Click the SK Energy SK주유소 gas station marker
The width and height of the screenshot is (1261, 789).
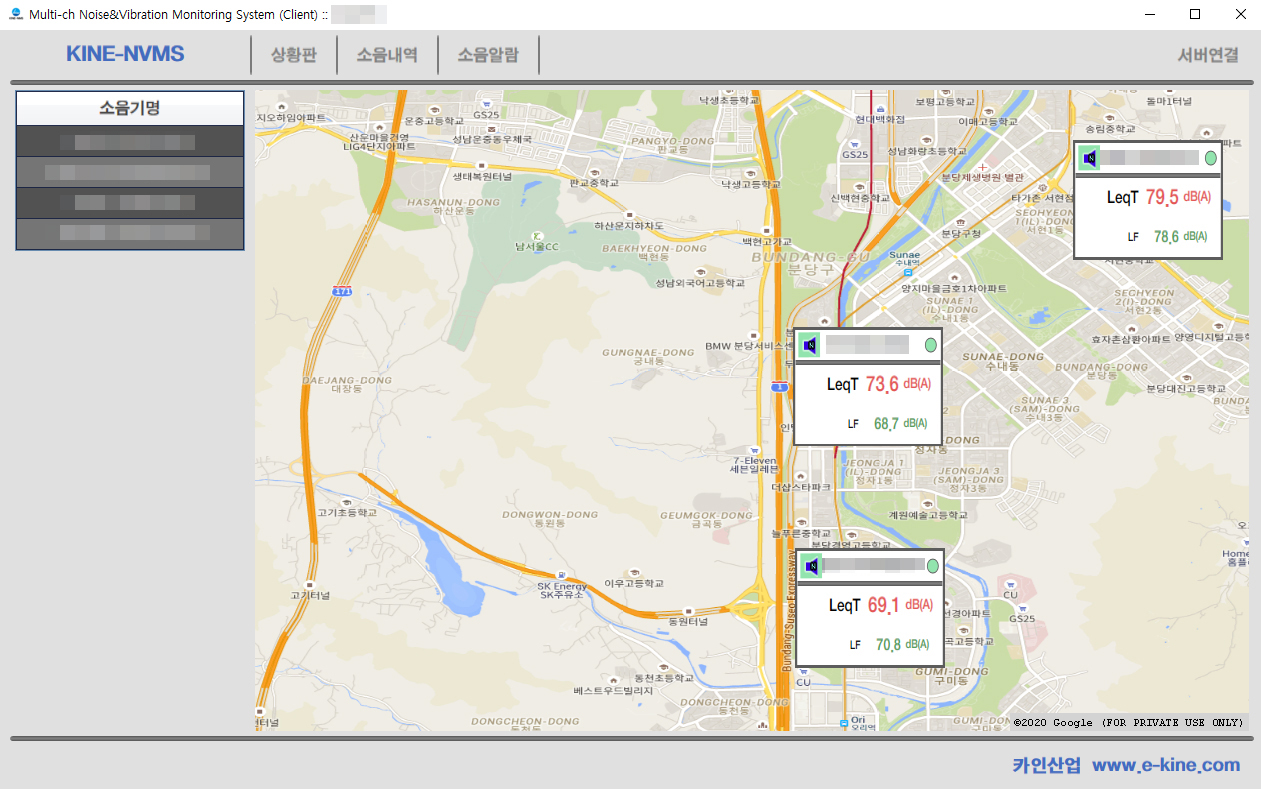coord(560,575)
